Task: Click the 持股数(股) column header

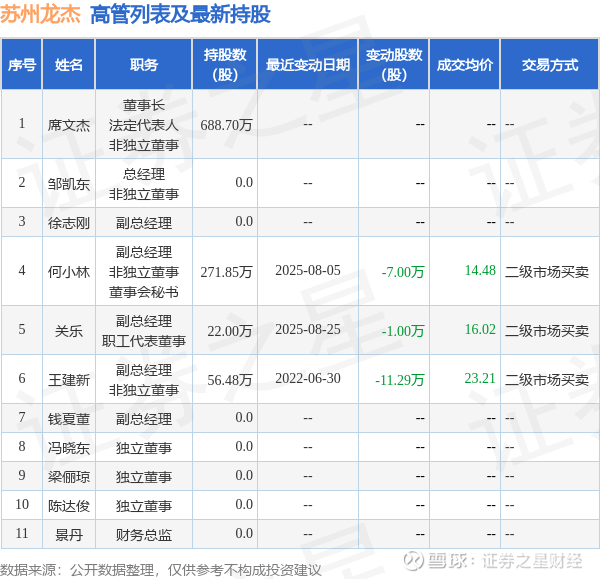Action: click(x=225, y=64)
